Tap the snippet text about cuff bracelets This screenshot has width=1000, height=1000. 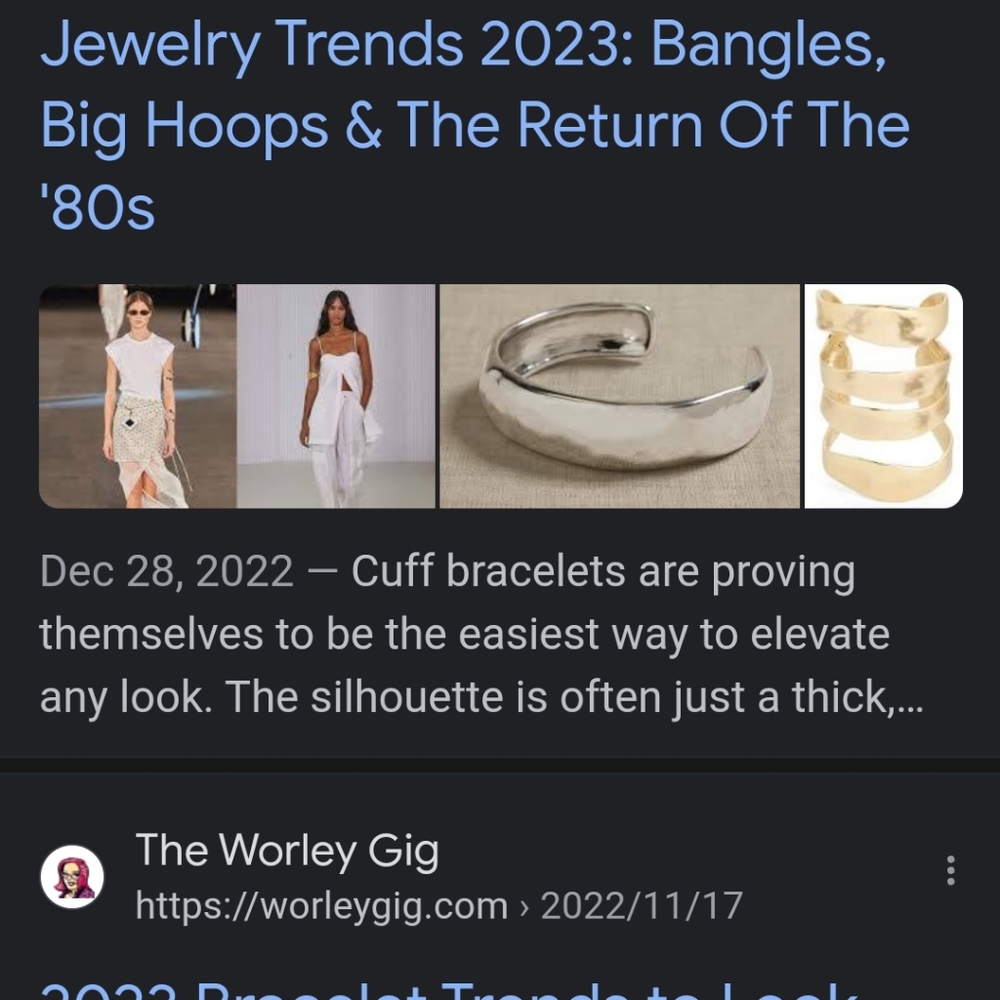[x=600, y=572]
